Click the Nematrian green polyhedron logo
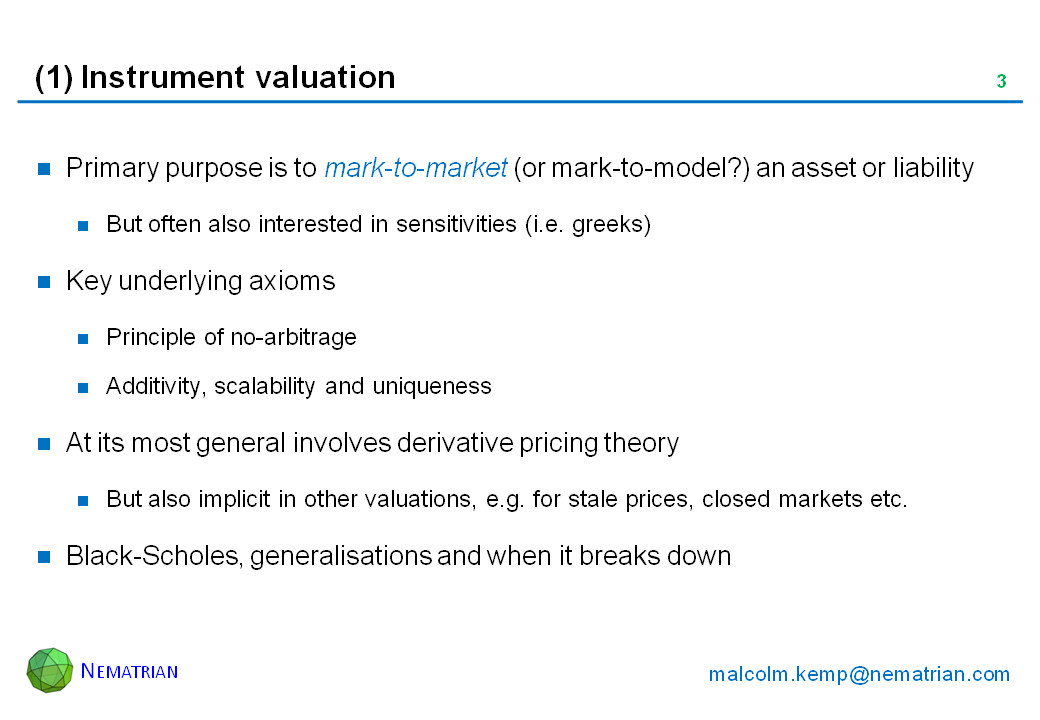Viewport: 1040px width, 720px height. click(50, 670)
